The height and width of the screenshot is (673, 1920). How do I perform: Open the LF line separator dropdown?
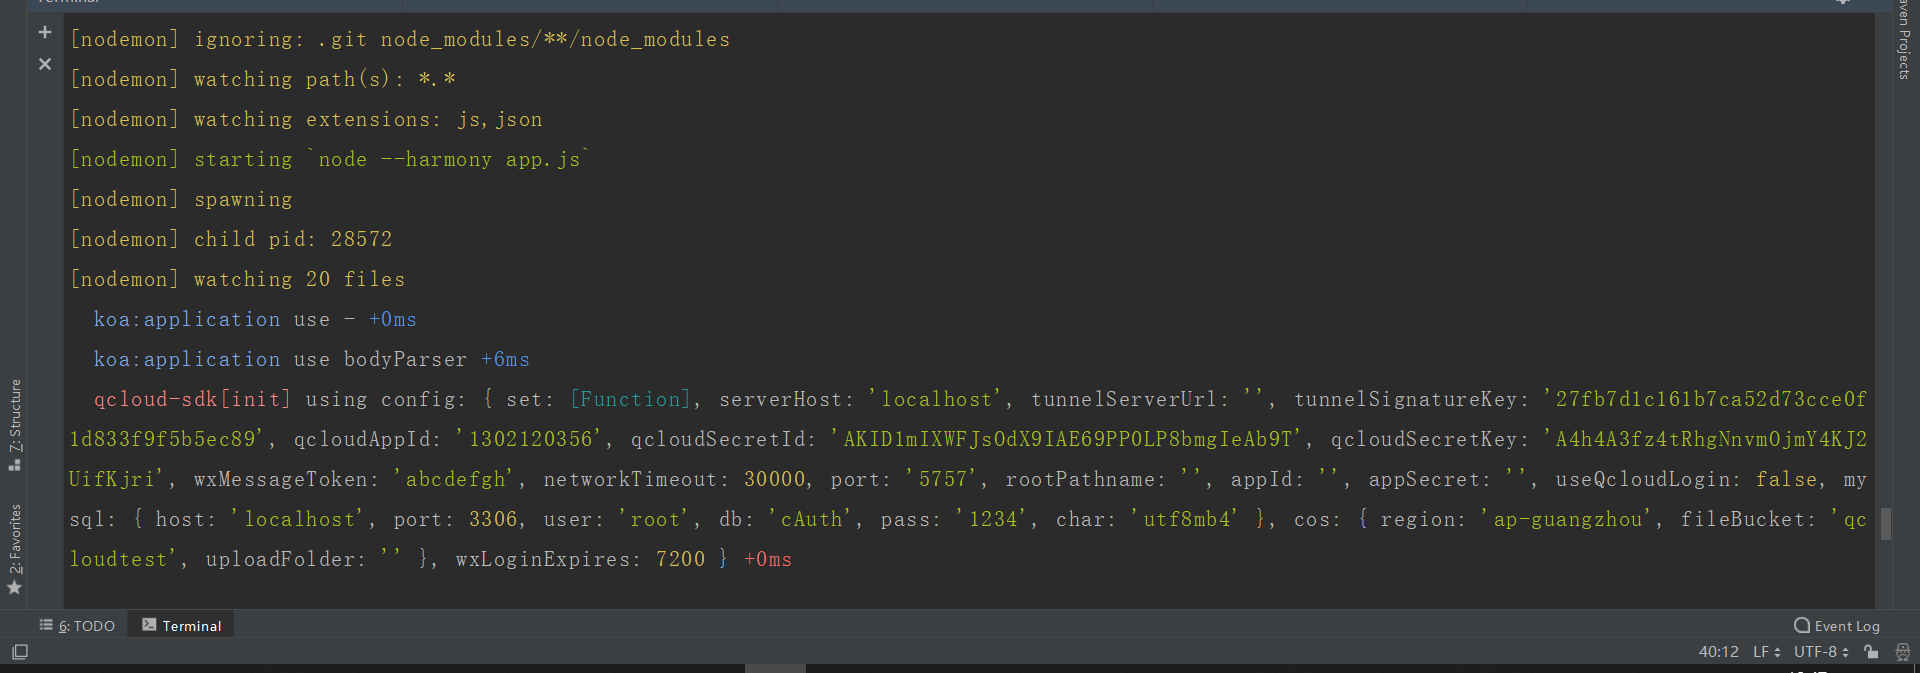(x=1766, y=652)
